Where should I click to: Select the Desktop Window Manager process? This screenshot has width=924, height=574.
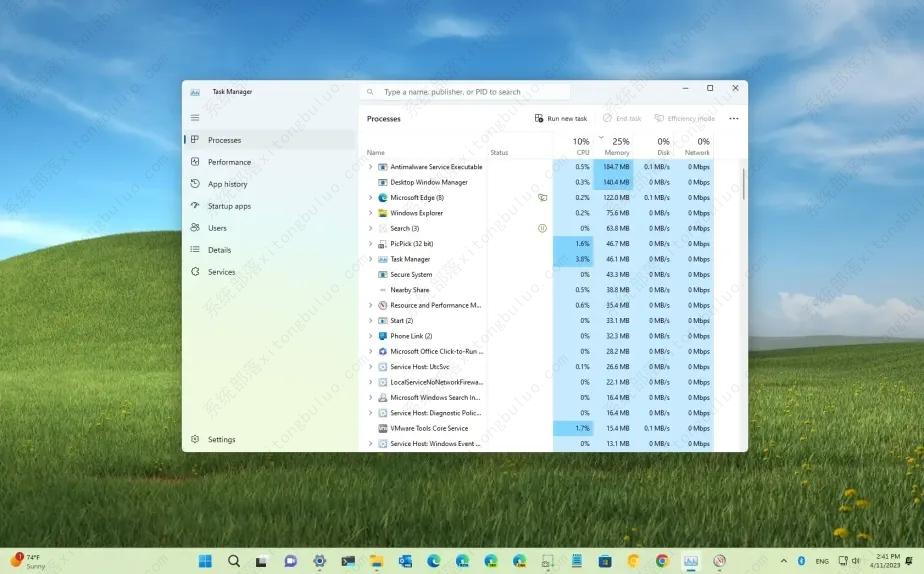428,182
